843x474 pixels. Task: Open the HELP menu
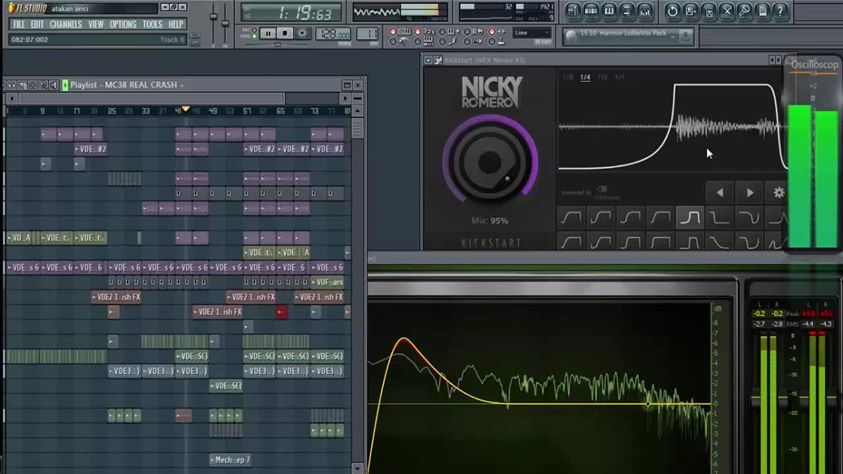(176, 24)
